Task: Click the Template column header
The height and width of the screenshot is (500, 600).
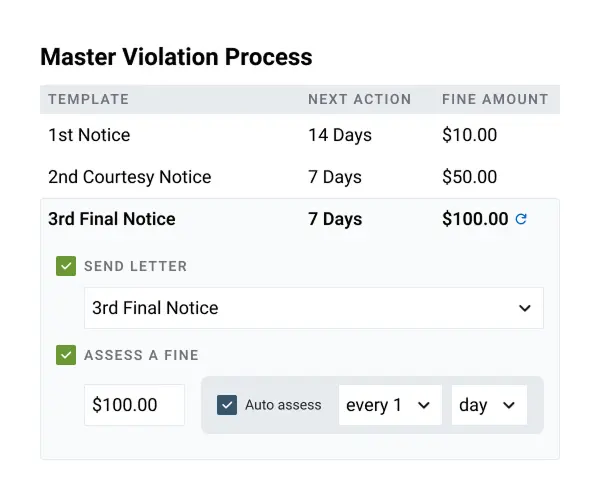Action: point(88,99)
